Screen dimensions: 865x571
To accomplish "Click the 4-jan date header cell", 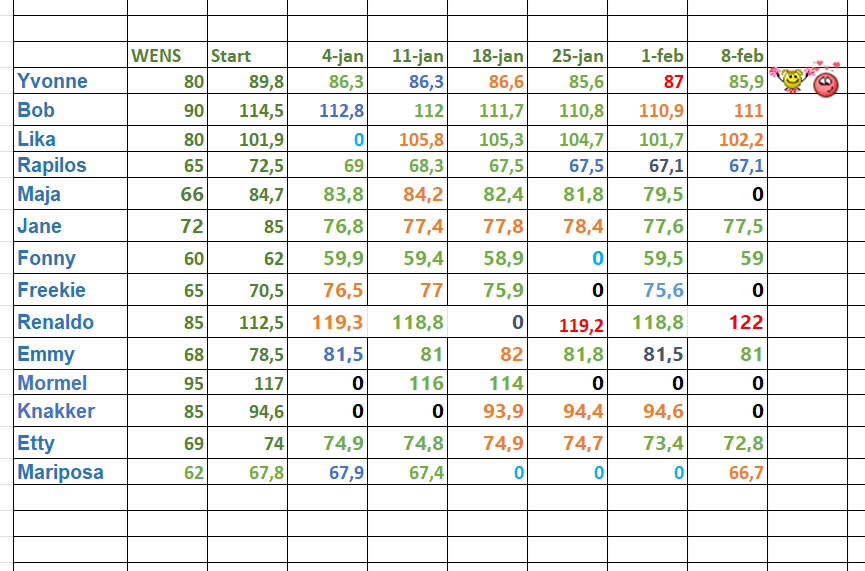I will click(342, 56).
